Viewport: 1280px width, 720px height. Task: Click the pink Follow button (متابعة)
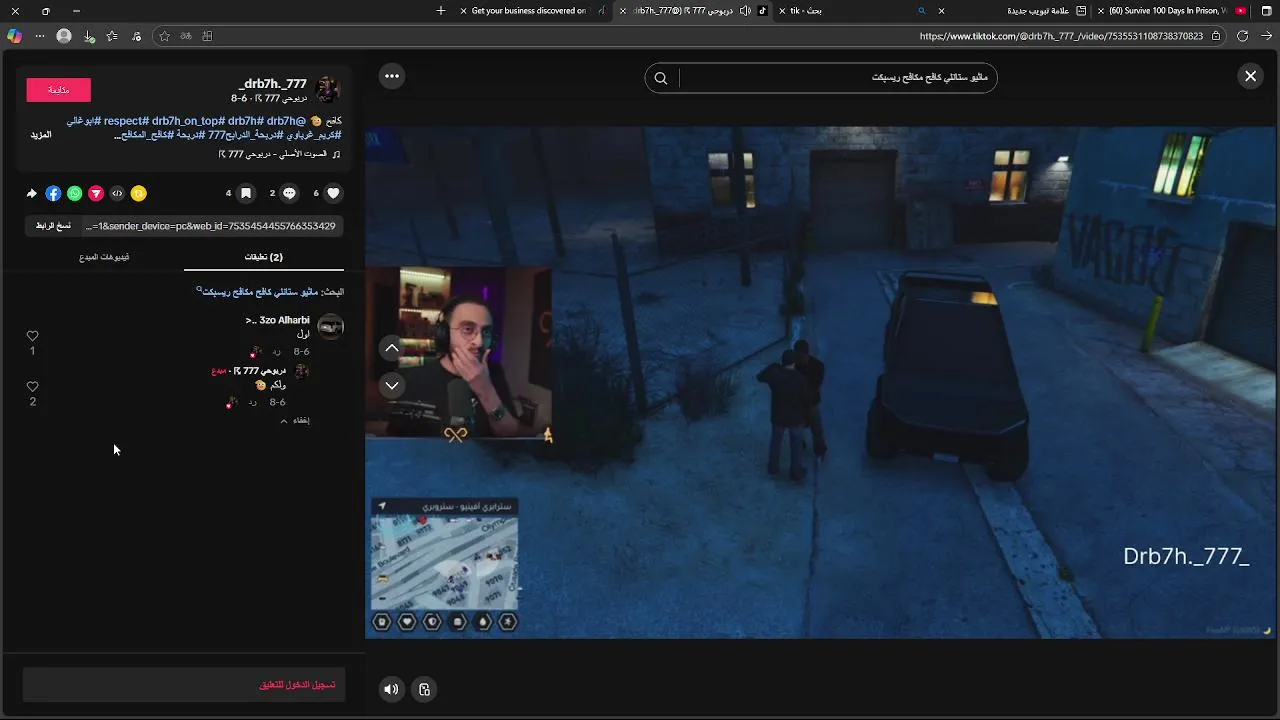point(58,90)
